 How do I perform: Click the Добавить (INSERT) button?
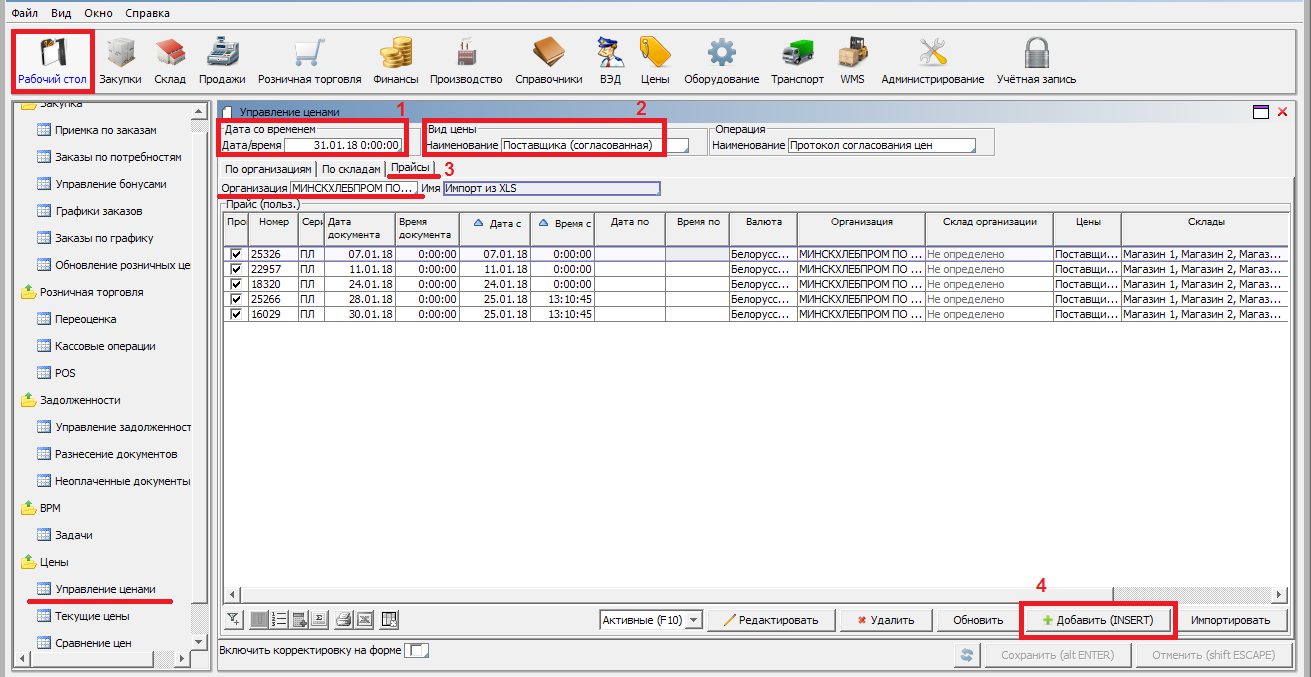pos(1098,620)
